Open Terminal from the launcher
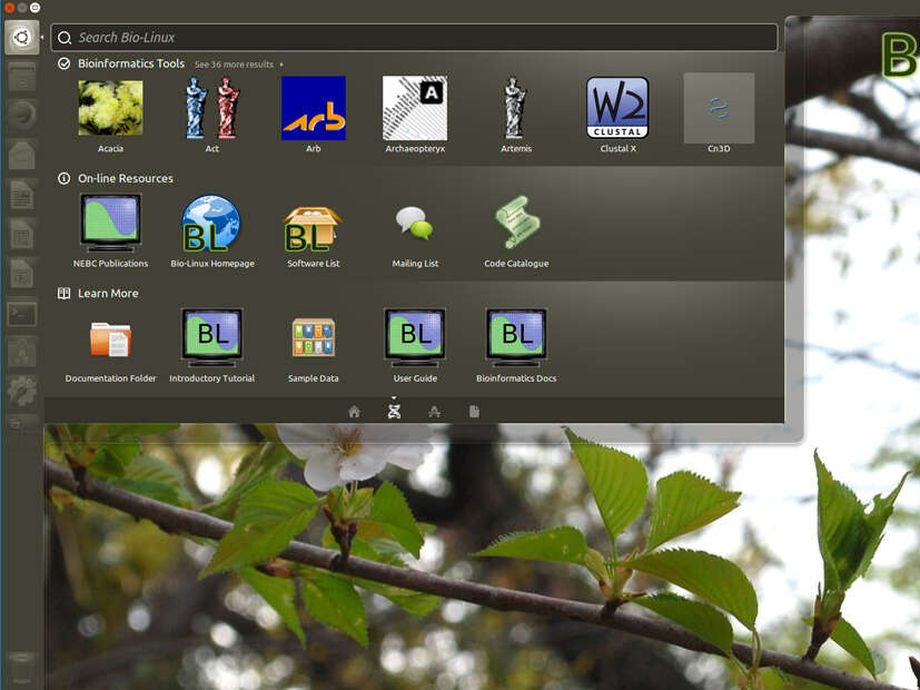This screenshot has width=920, height=690. [x=22, y=314]
